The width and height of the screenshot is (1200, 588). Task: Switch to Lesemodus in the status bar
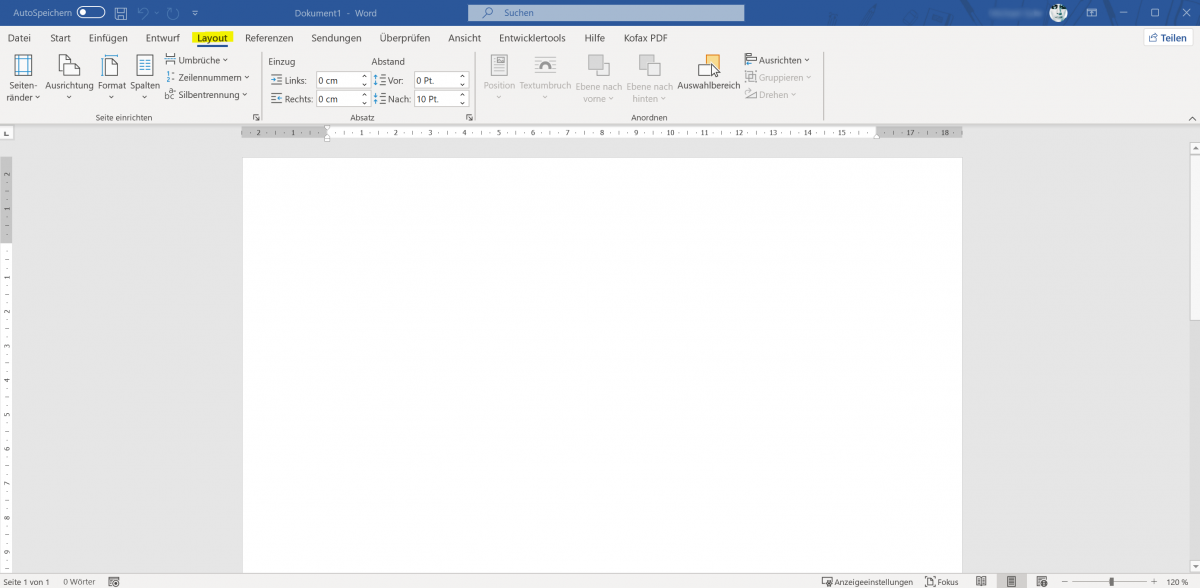[982, 581]
